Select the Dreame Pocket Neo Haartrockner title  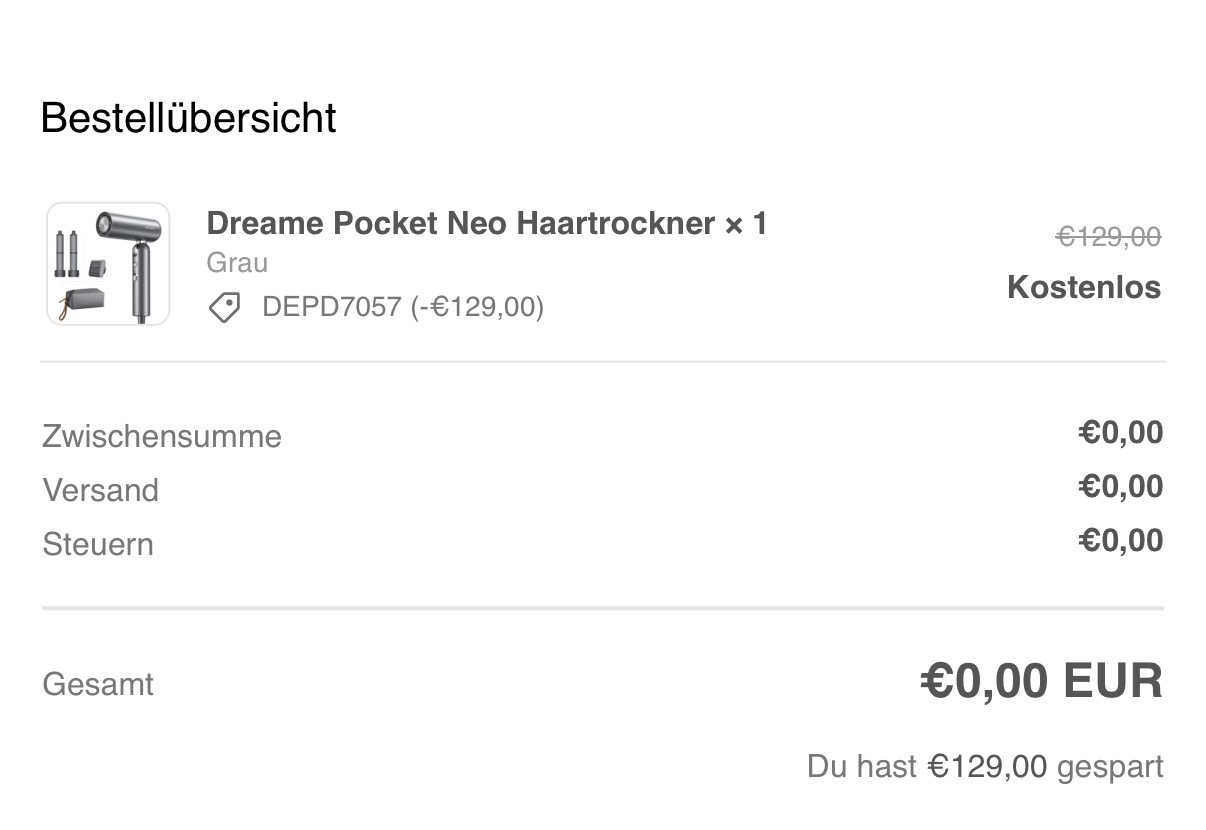coord(460,223)
